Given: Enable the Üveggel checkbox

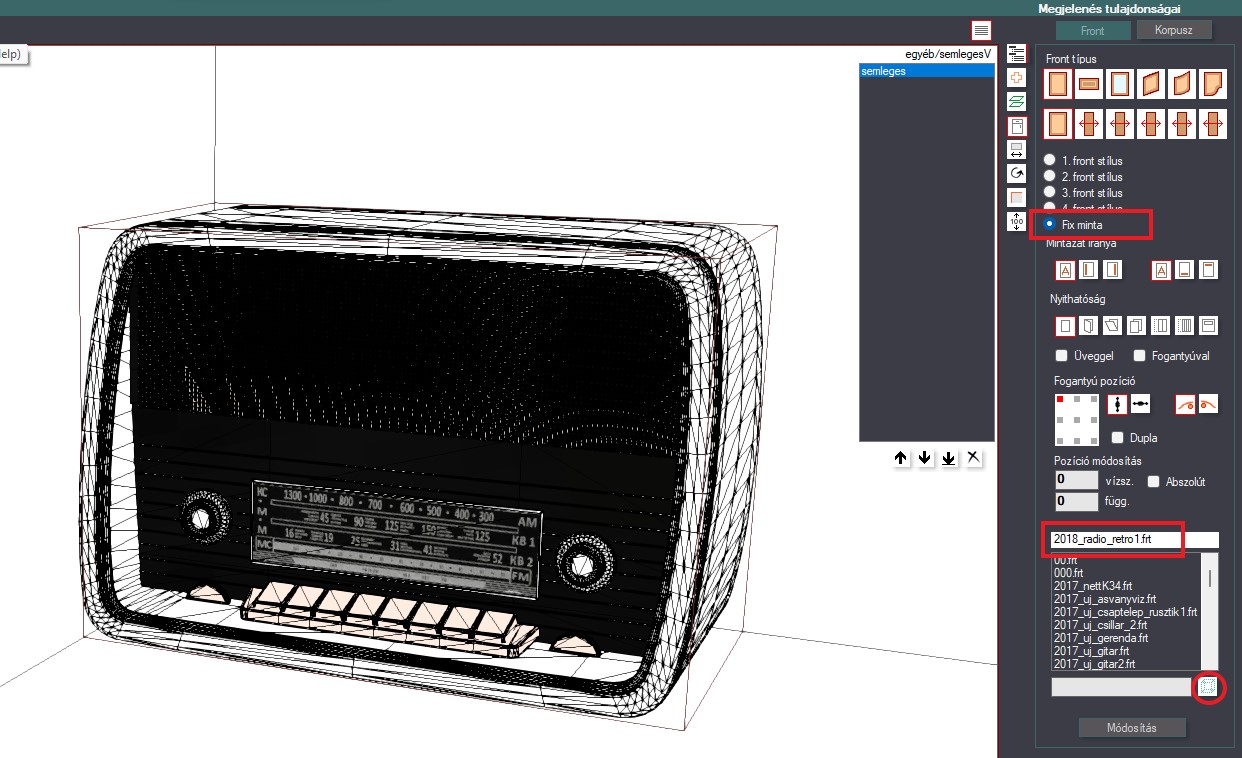Looking at the screenshot, I should [1062, 356].
